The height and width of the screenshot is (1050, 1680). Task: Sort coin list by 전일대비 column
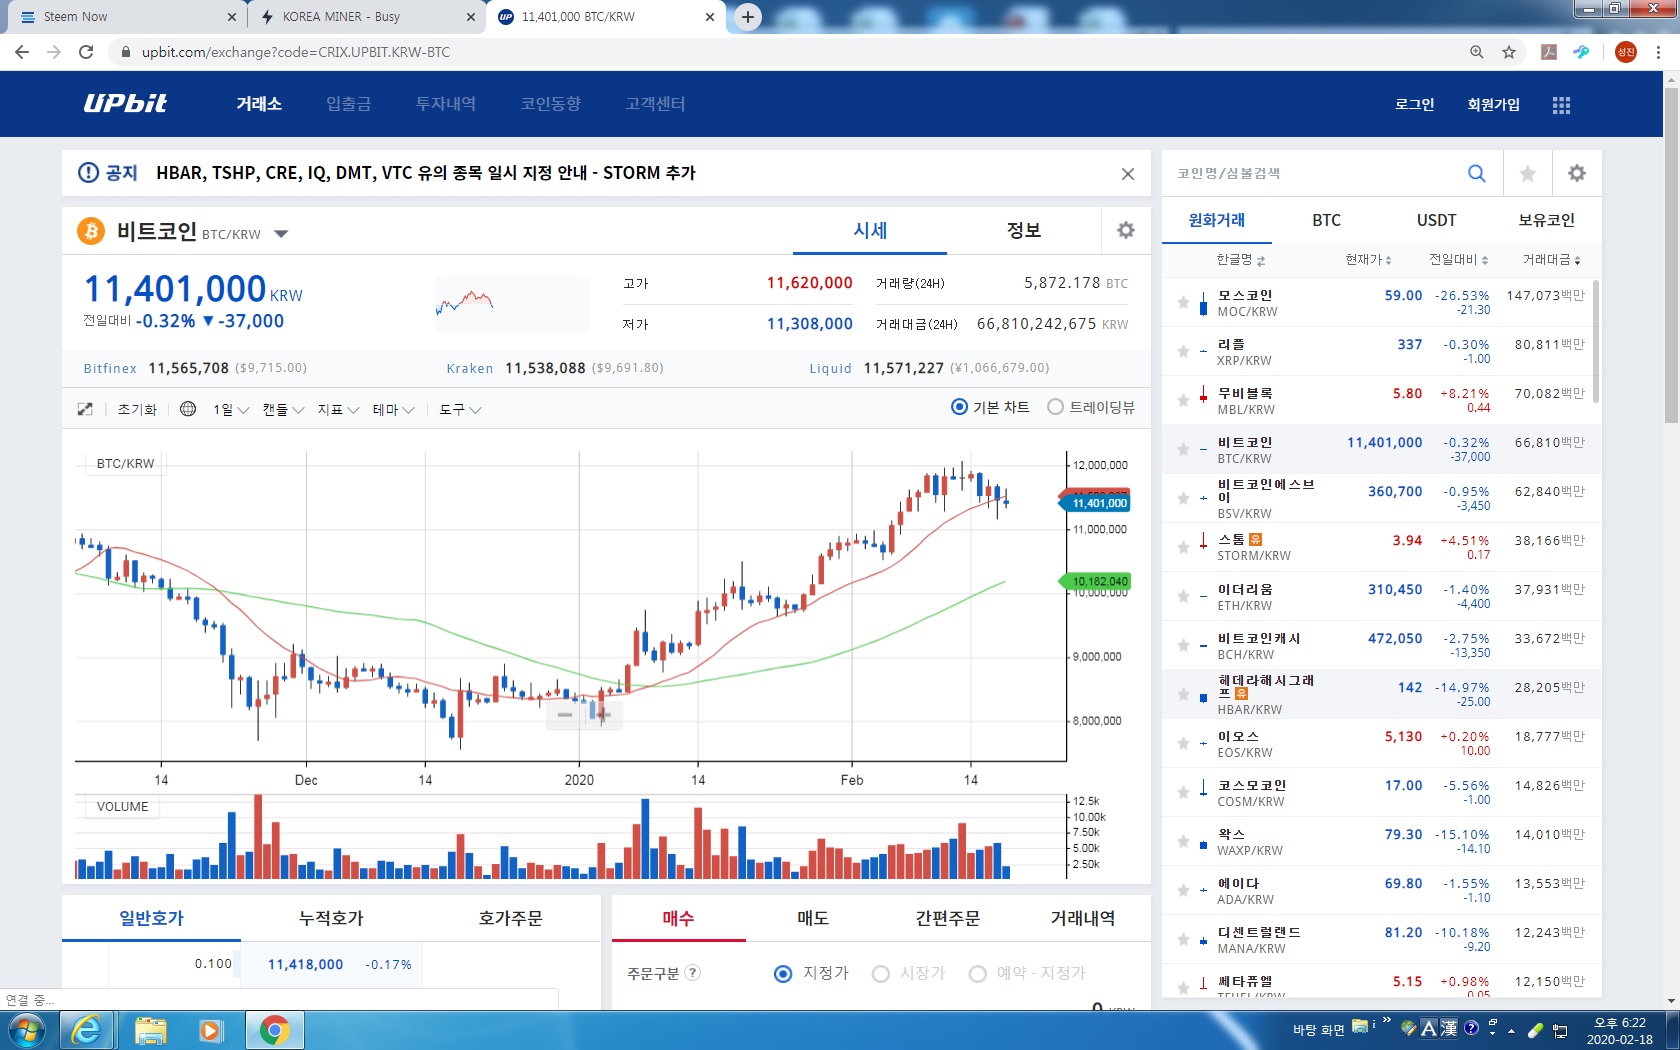click(x=1458, y=260)
